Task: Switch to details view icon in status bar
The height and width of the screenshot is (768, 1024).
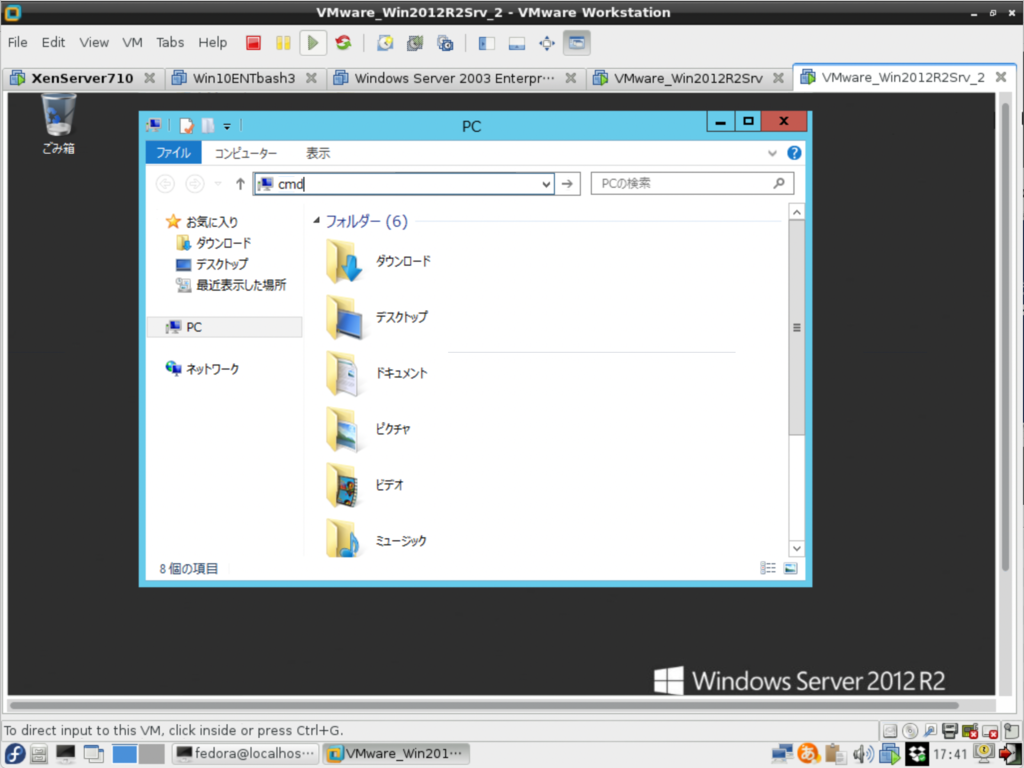Action: 768,568
